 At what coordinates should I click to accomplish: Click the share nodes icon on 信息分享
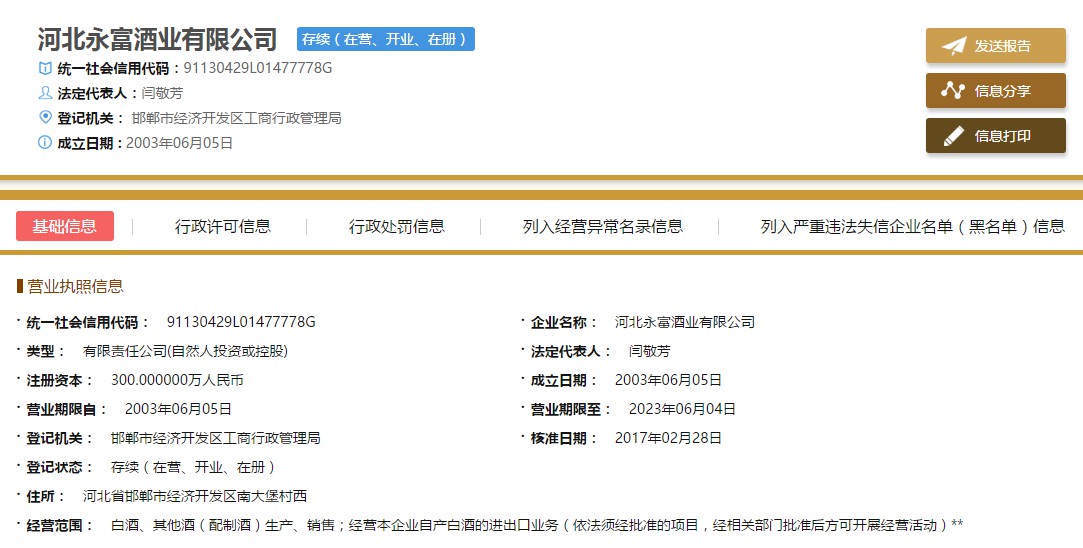coord(953,91)
